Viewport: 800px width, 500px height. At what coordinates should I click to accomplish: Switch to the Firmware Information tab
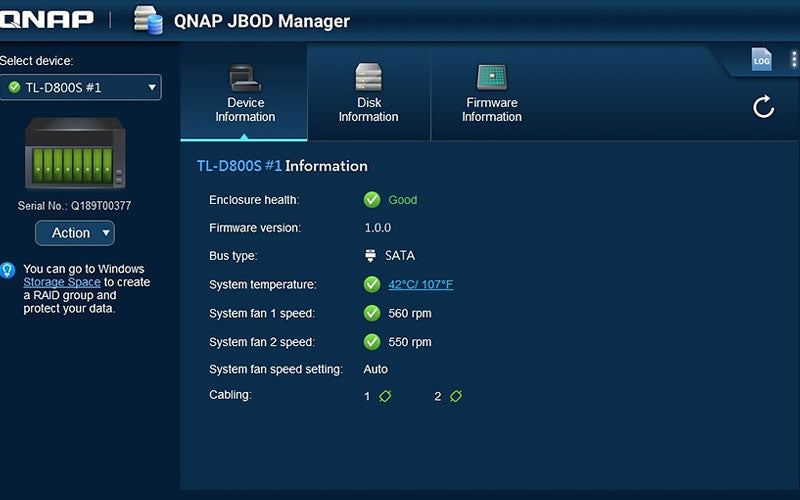click(491, 93)
